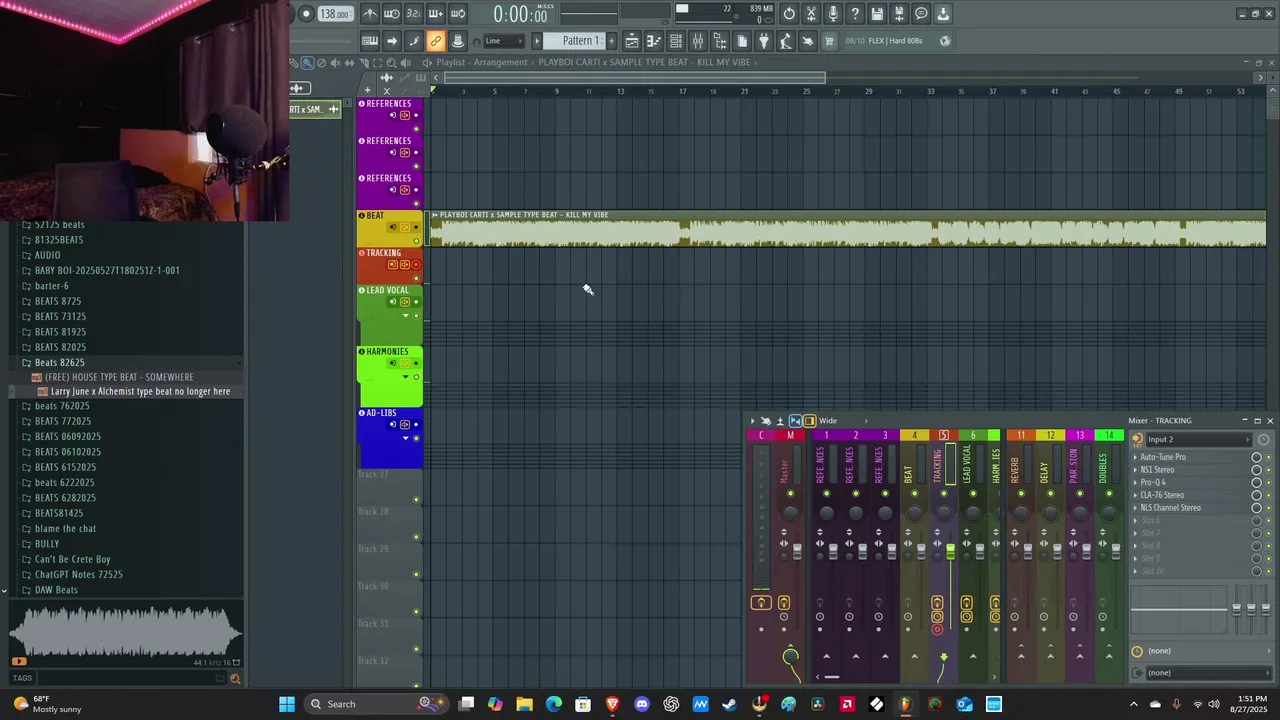1280x720 pixels.
Task: Open the browser/files view button
Action: [x=720, y=41]
